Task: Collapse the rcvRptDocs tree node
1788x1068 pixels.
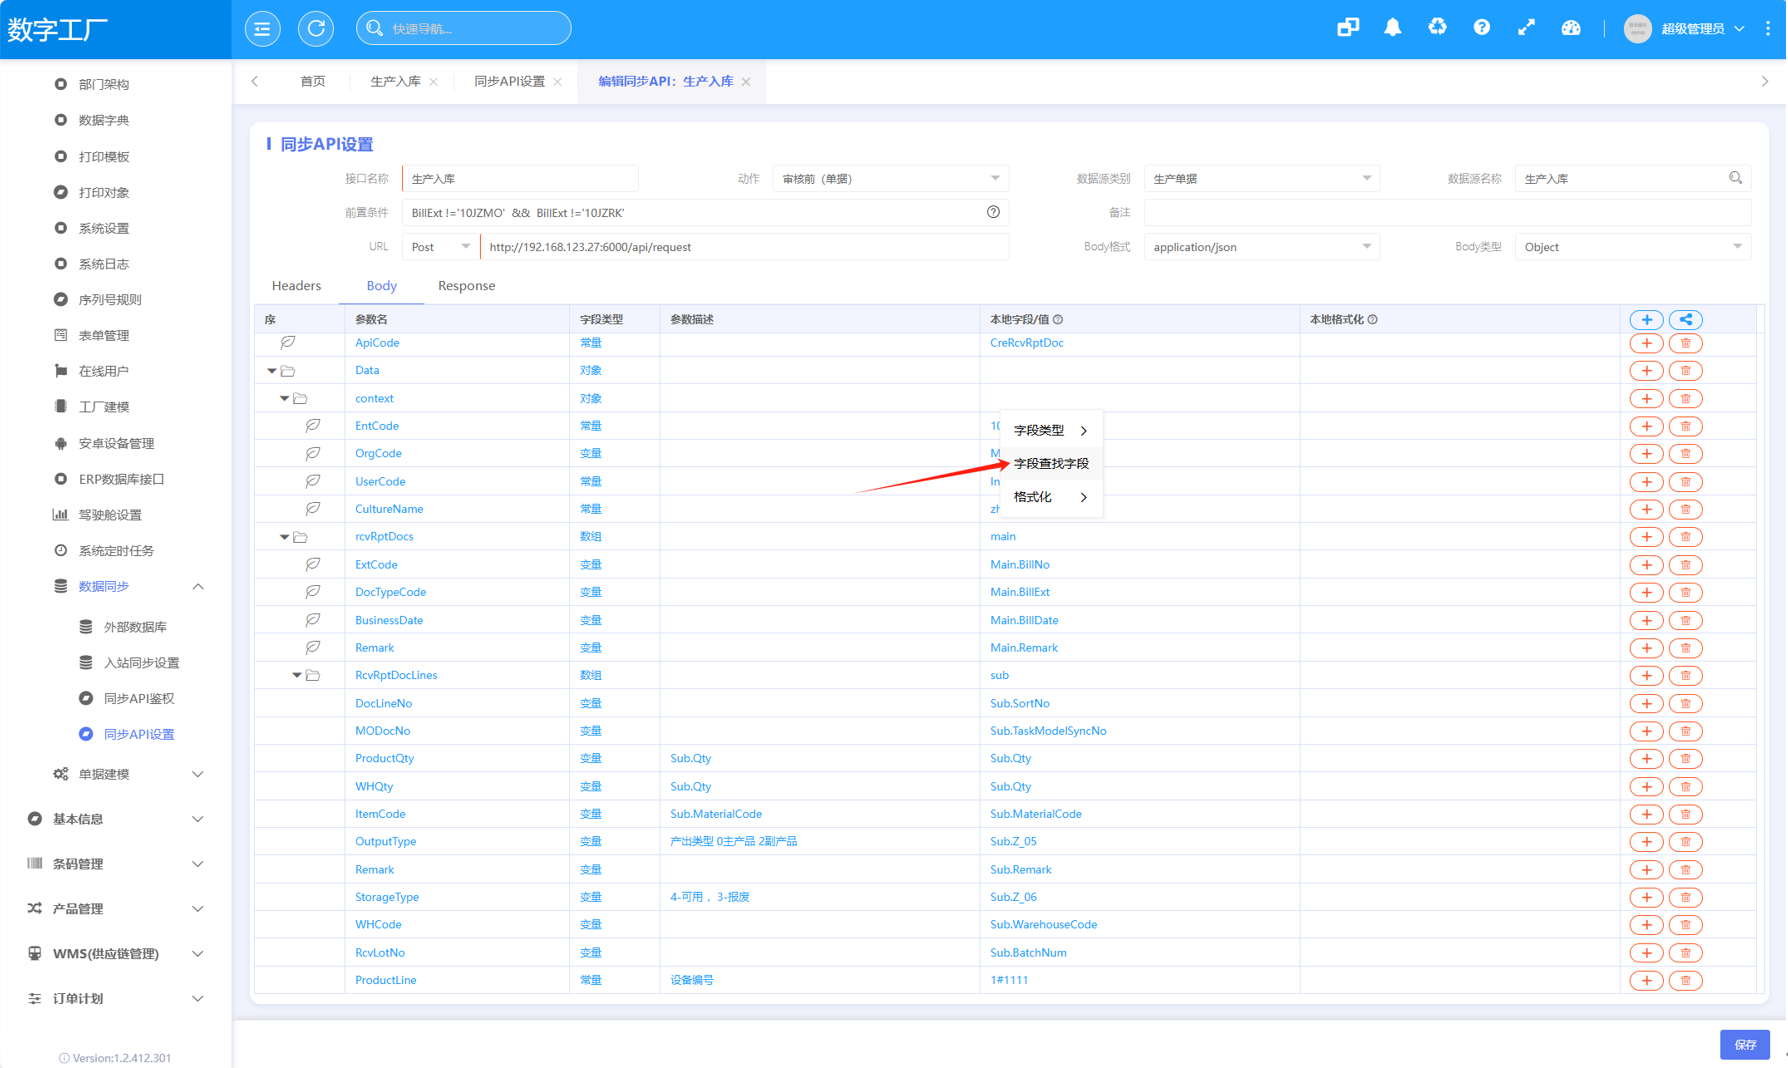Action: click(284, 537)
